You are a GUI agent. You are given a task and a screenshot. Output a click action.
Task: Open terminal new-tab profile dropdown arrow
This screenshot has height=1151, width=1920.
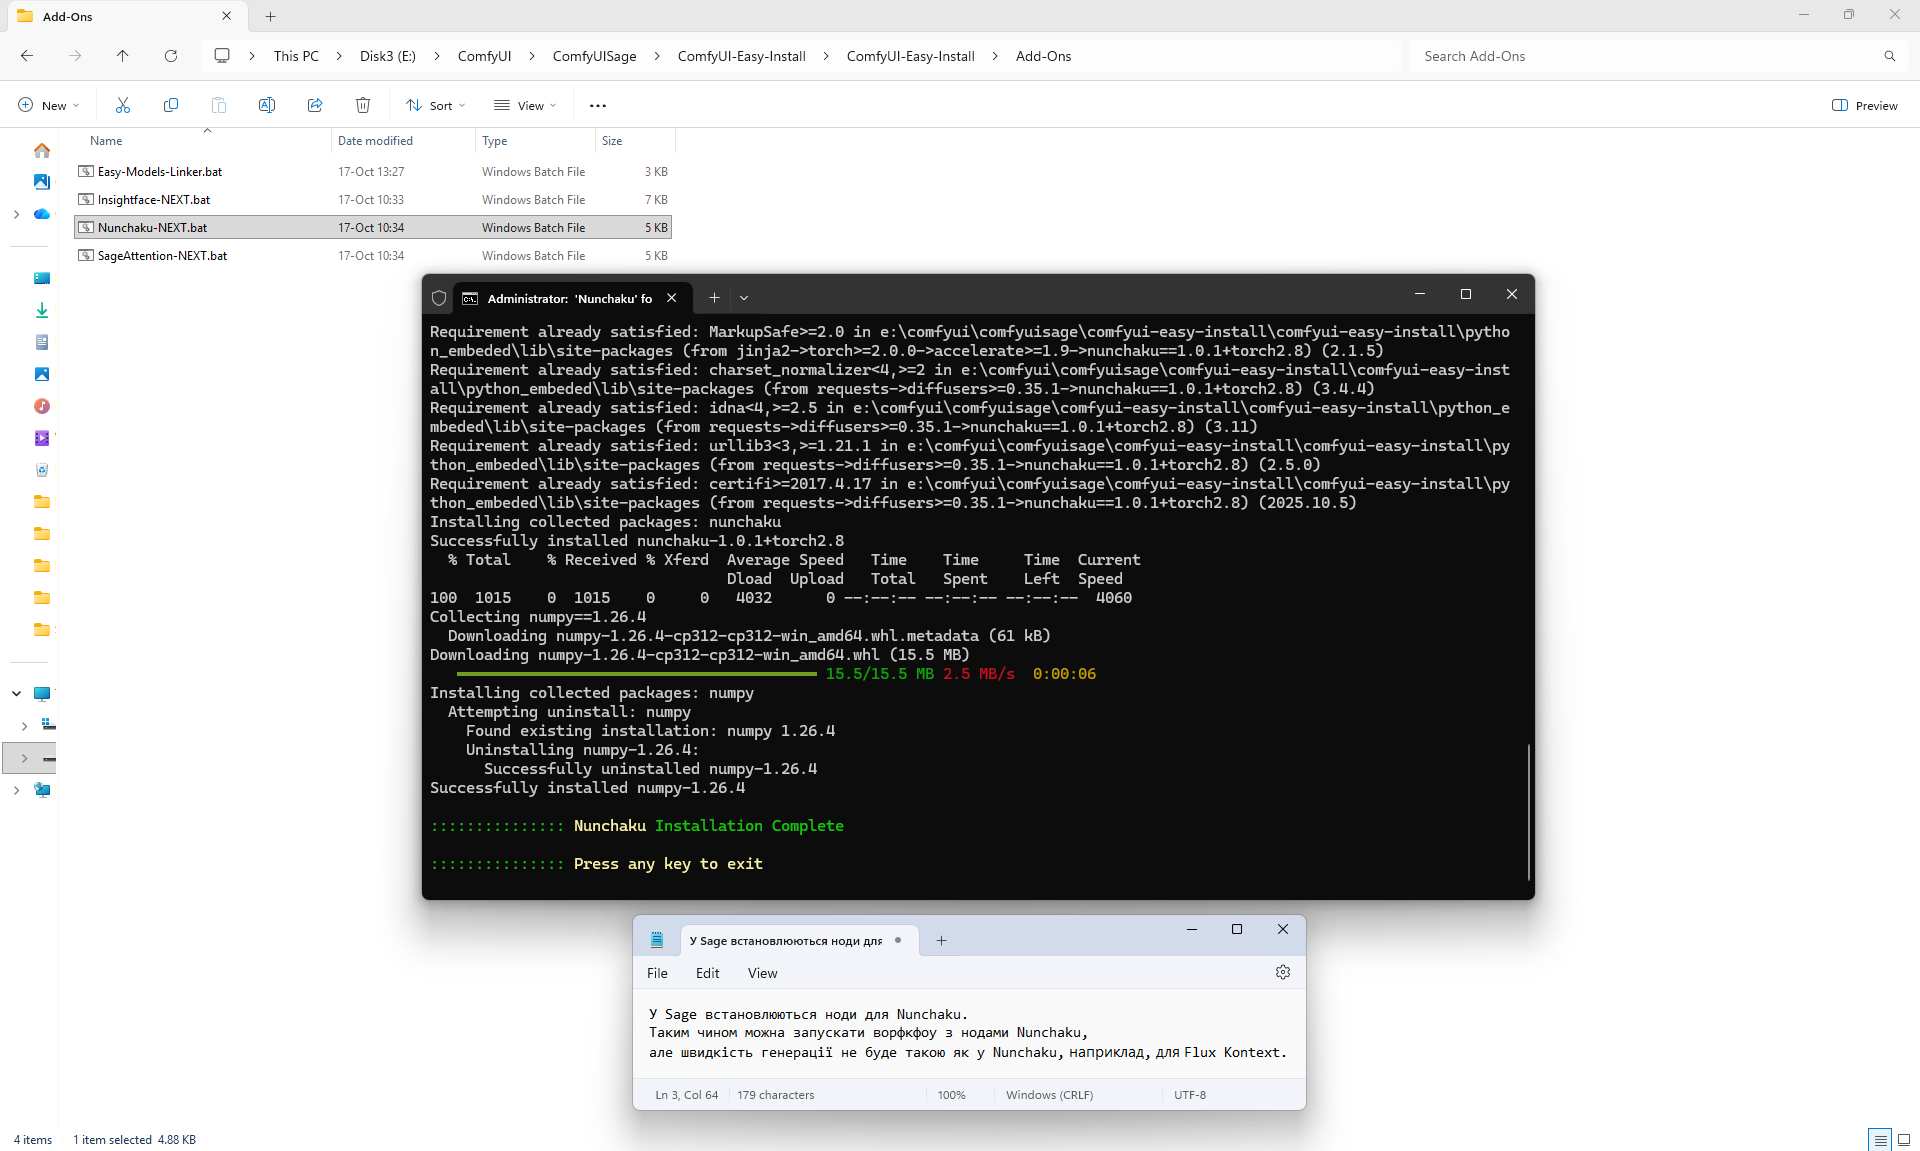(744, 298)
